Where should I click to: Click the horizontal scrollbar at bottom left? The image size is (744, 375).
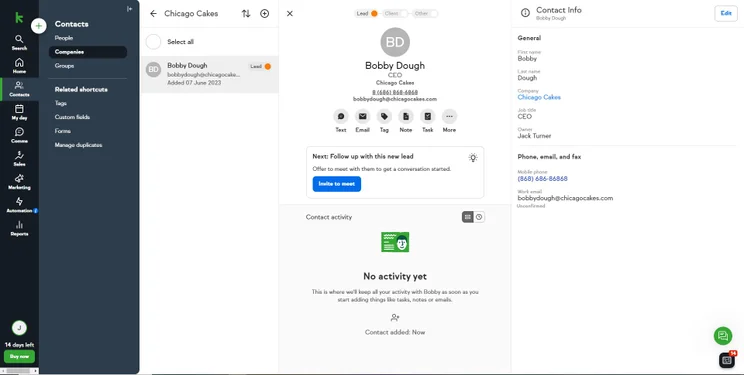(x=19, y=371)
